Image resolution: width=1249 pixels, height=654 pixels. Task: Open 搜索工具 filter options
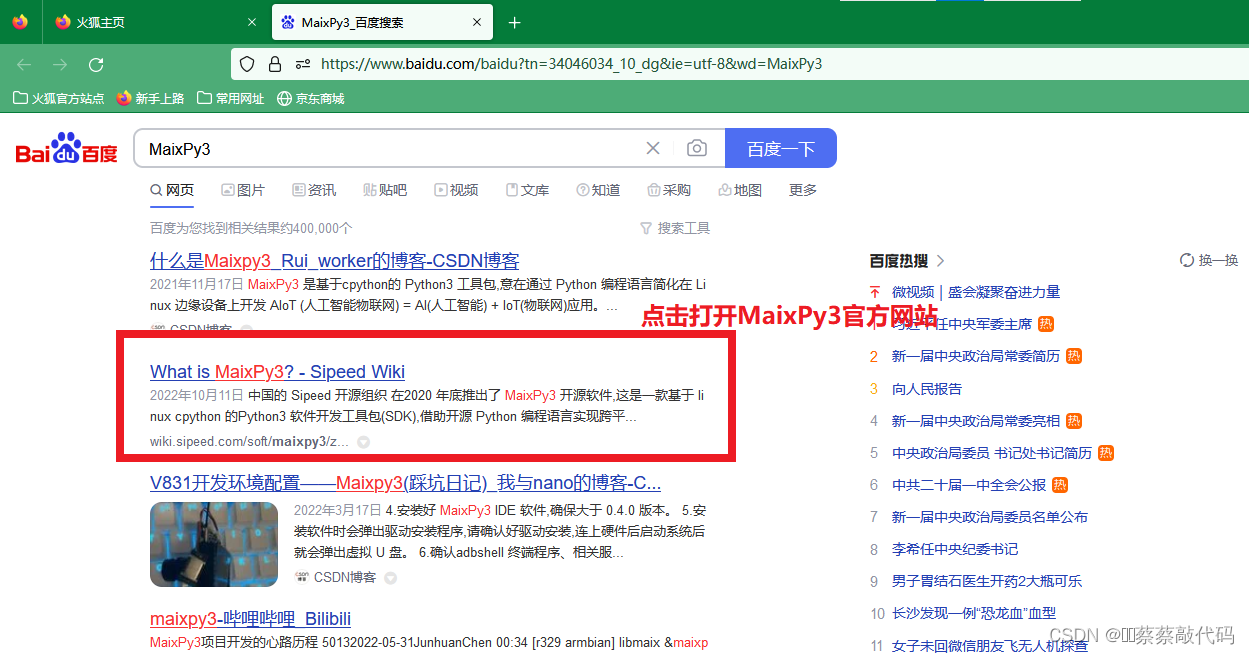pos(675,228)
